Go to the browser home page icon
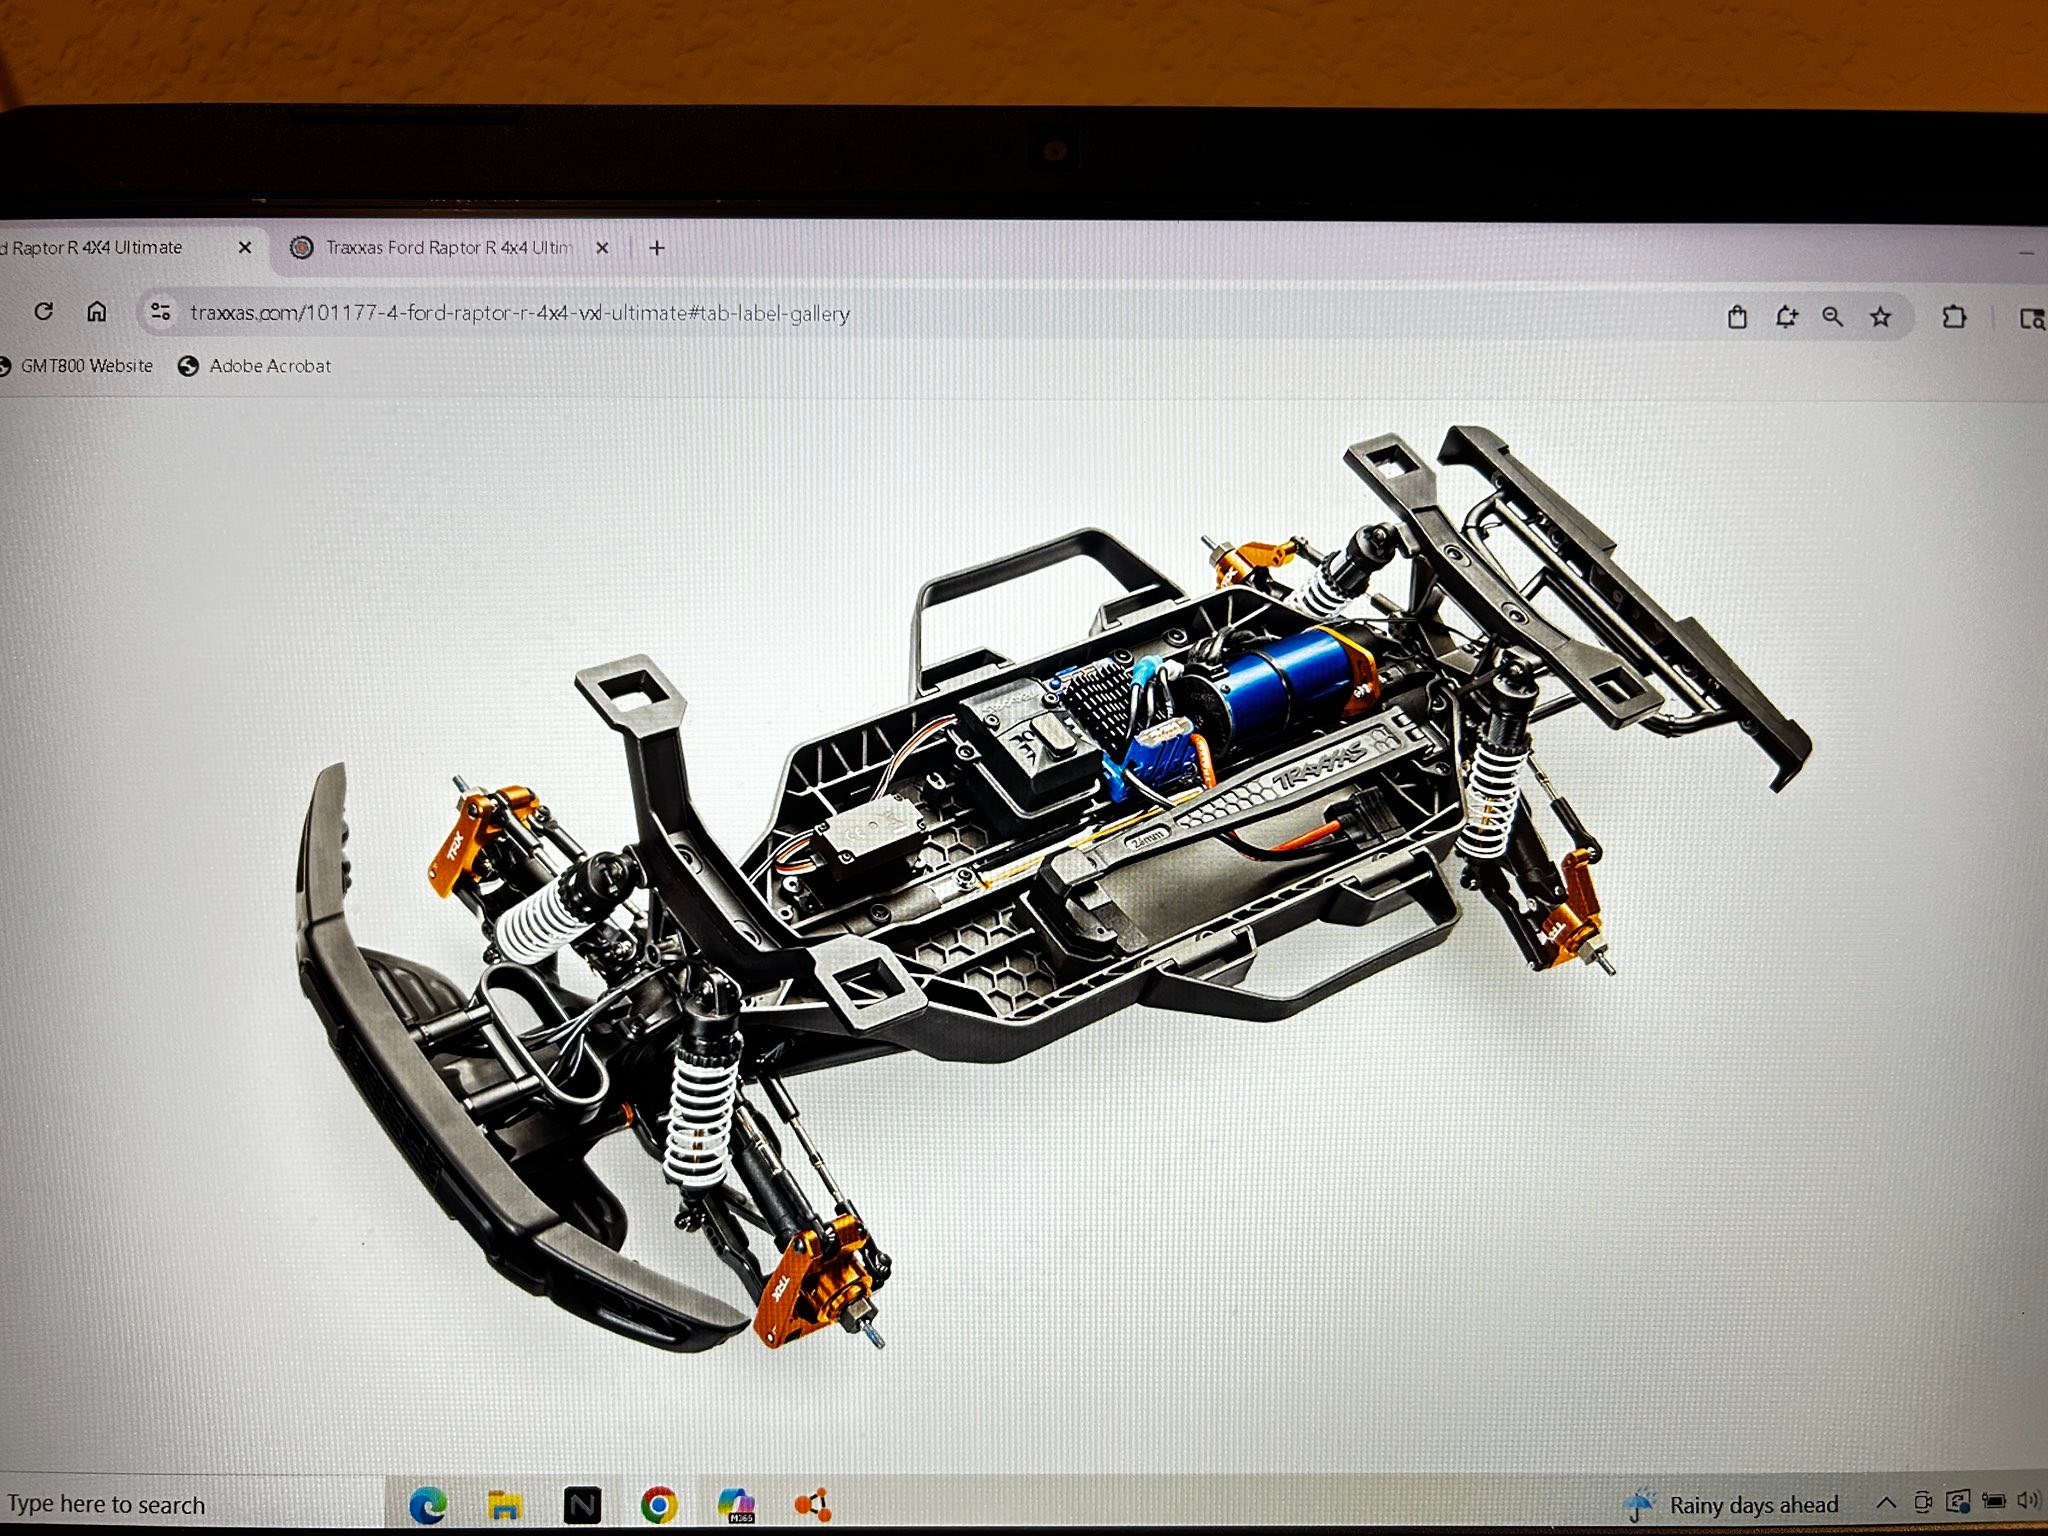 pyautogui.click(x=96, y=312)
